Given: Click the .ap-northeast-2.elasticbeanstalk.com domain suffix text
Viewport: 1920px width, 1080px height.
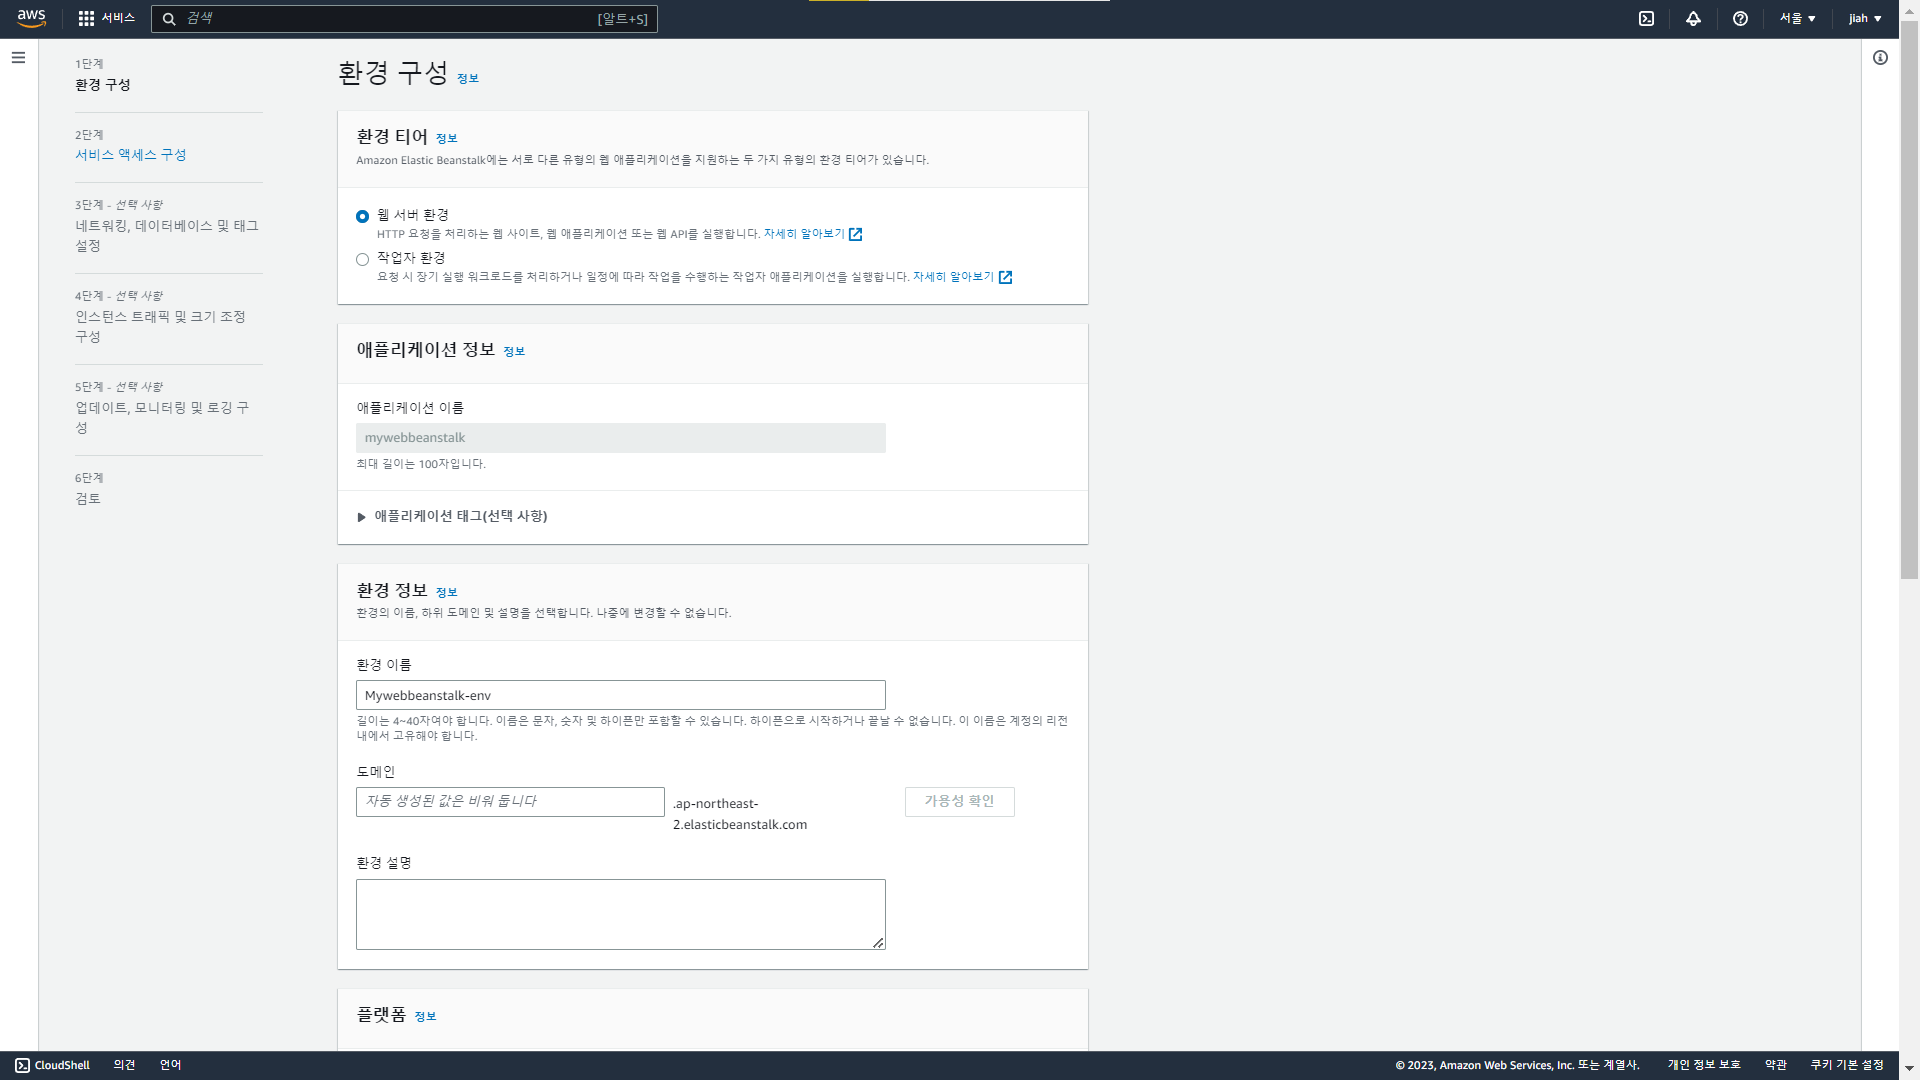Looking at the screenshot, I should click(740, 814).
